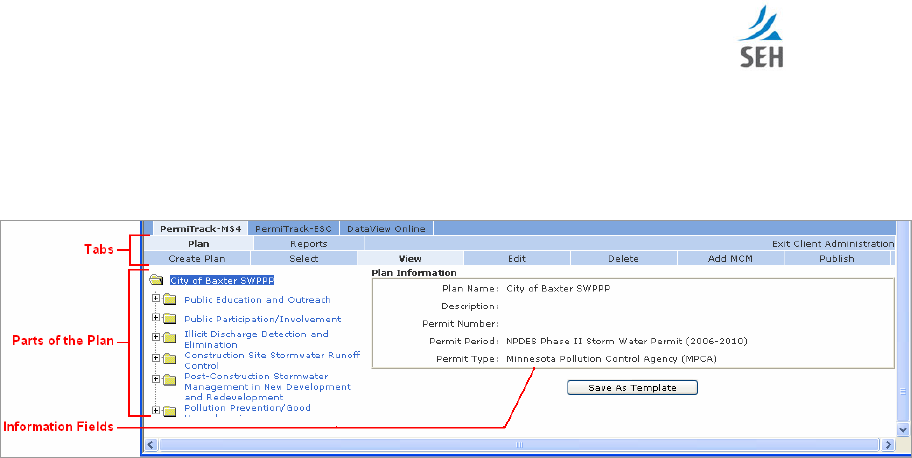
Task: Open Illicit Discharge Detection and Elimination link
Action: point(256,339)
